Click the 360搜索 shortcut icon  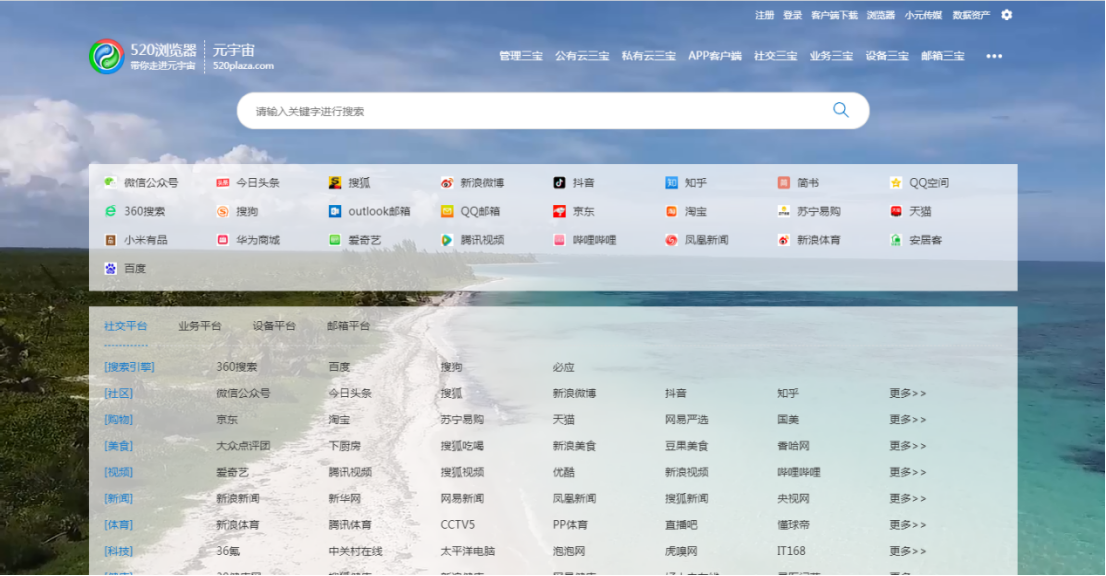[111, 211]
